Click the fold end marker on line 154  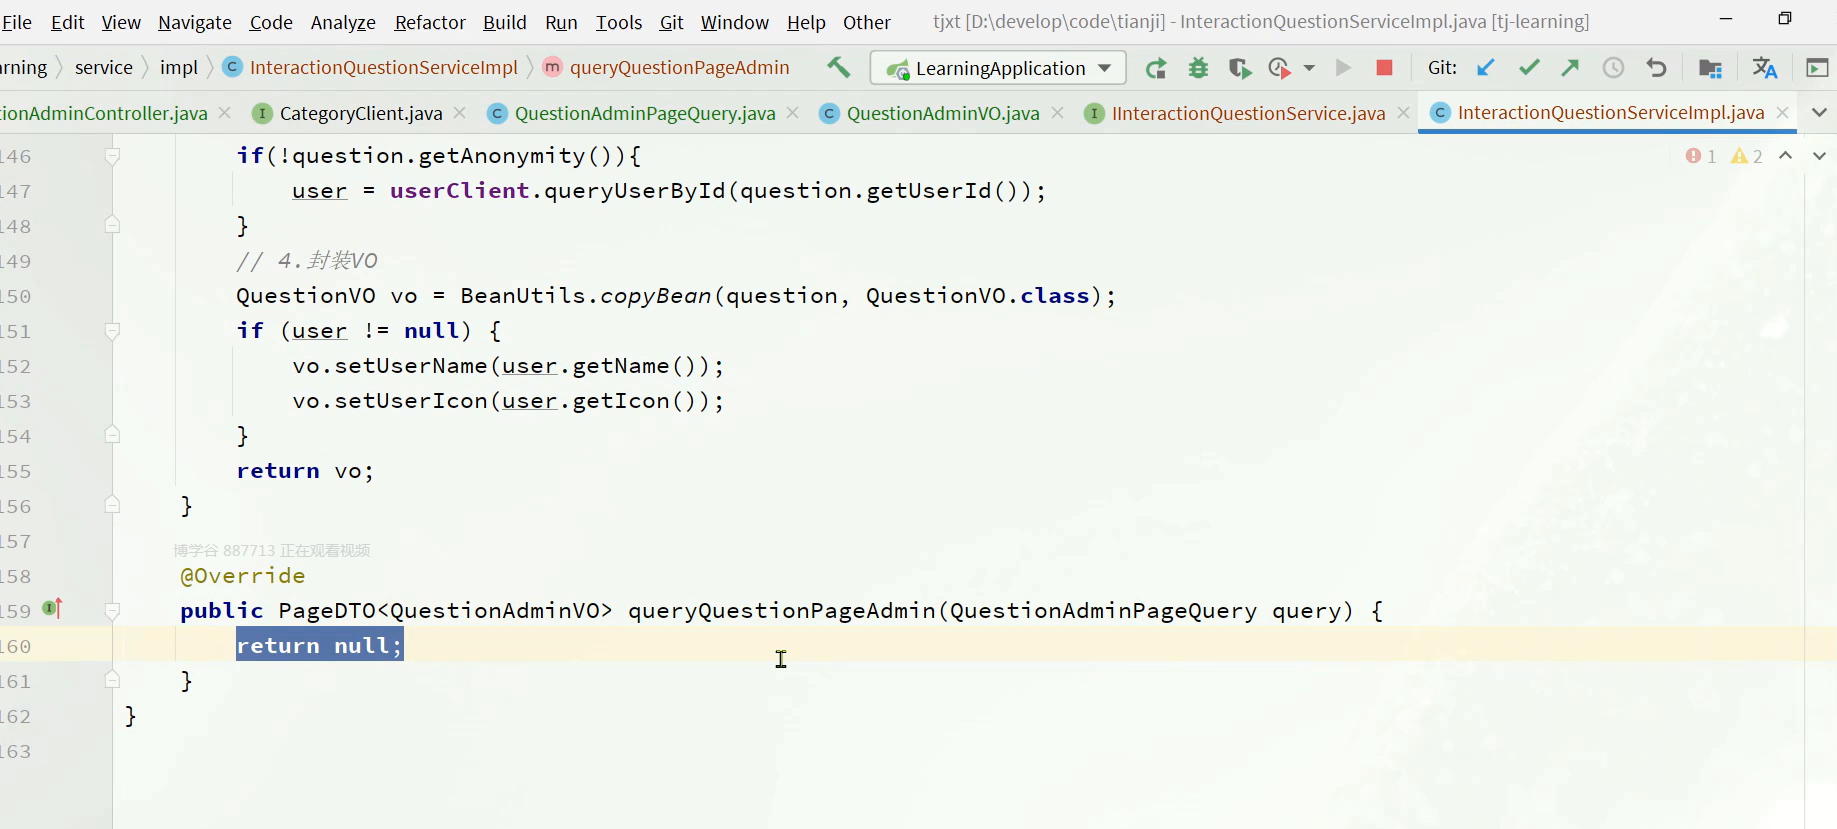[x=112, y=435]
